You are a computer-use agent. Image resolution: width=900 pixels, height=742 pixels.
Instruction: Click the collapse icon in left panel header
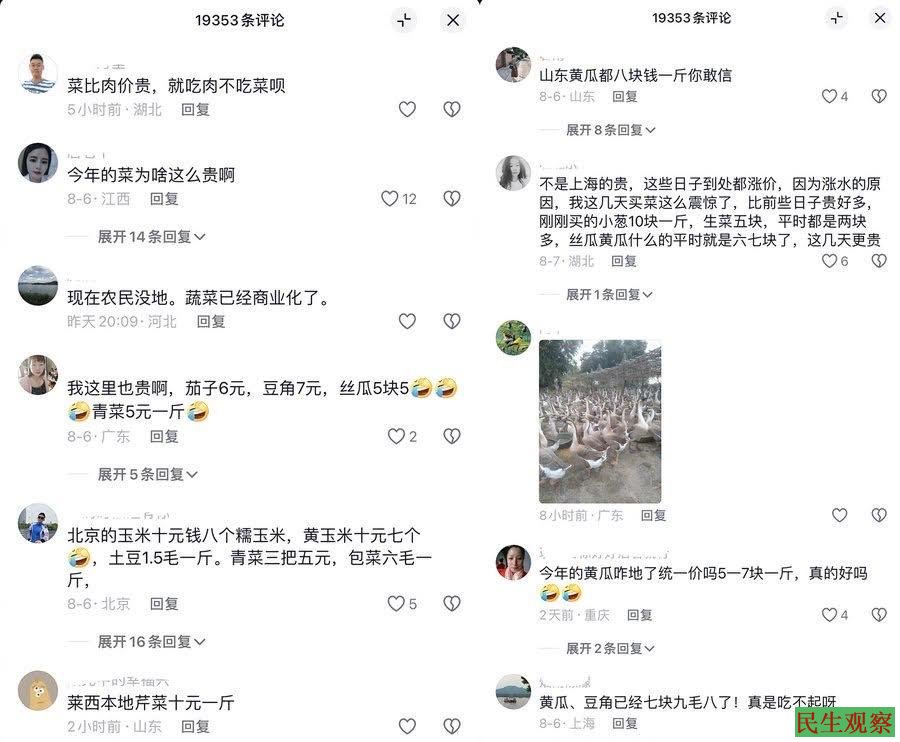tap(404, 21)
